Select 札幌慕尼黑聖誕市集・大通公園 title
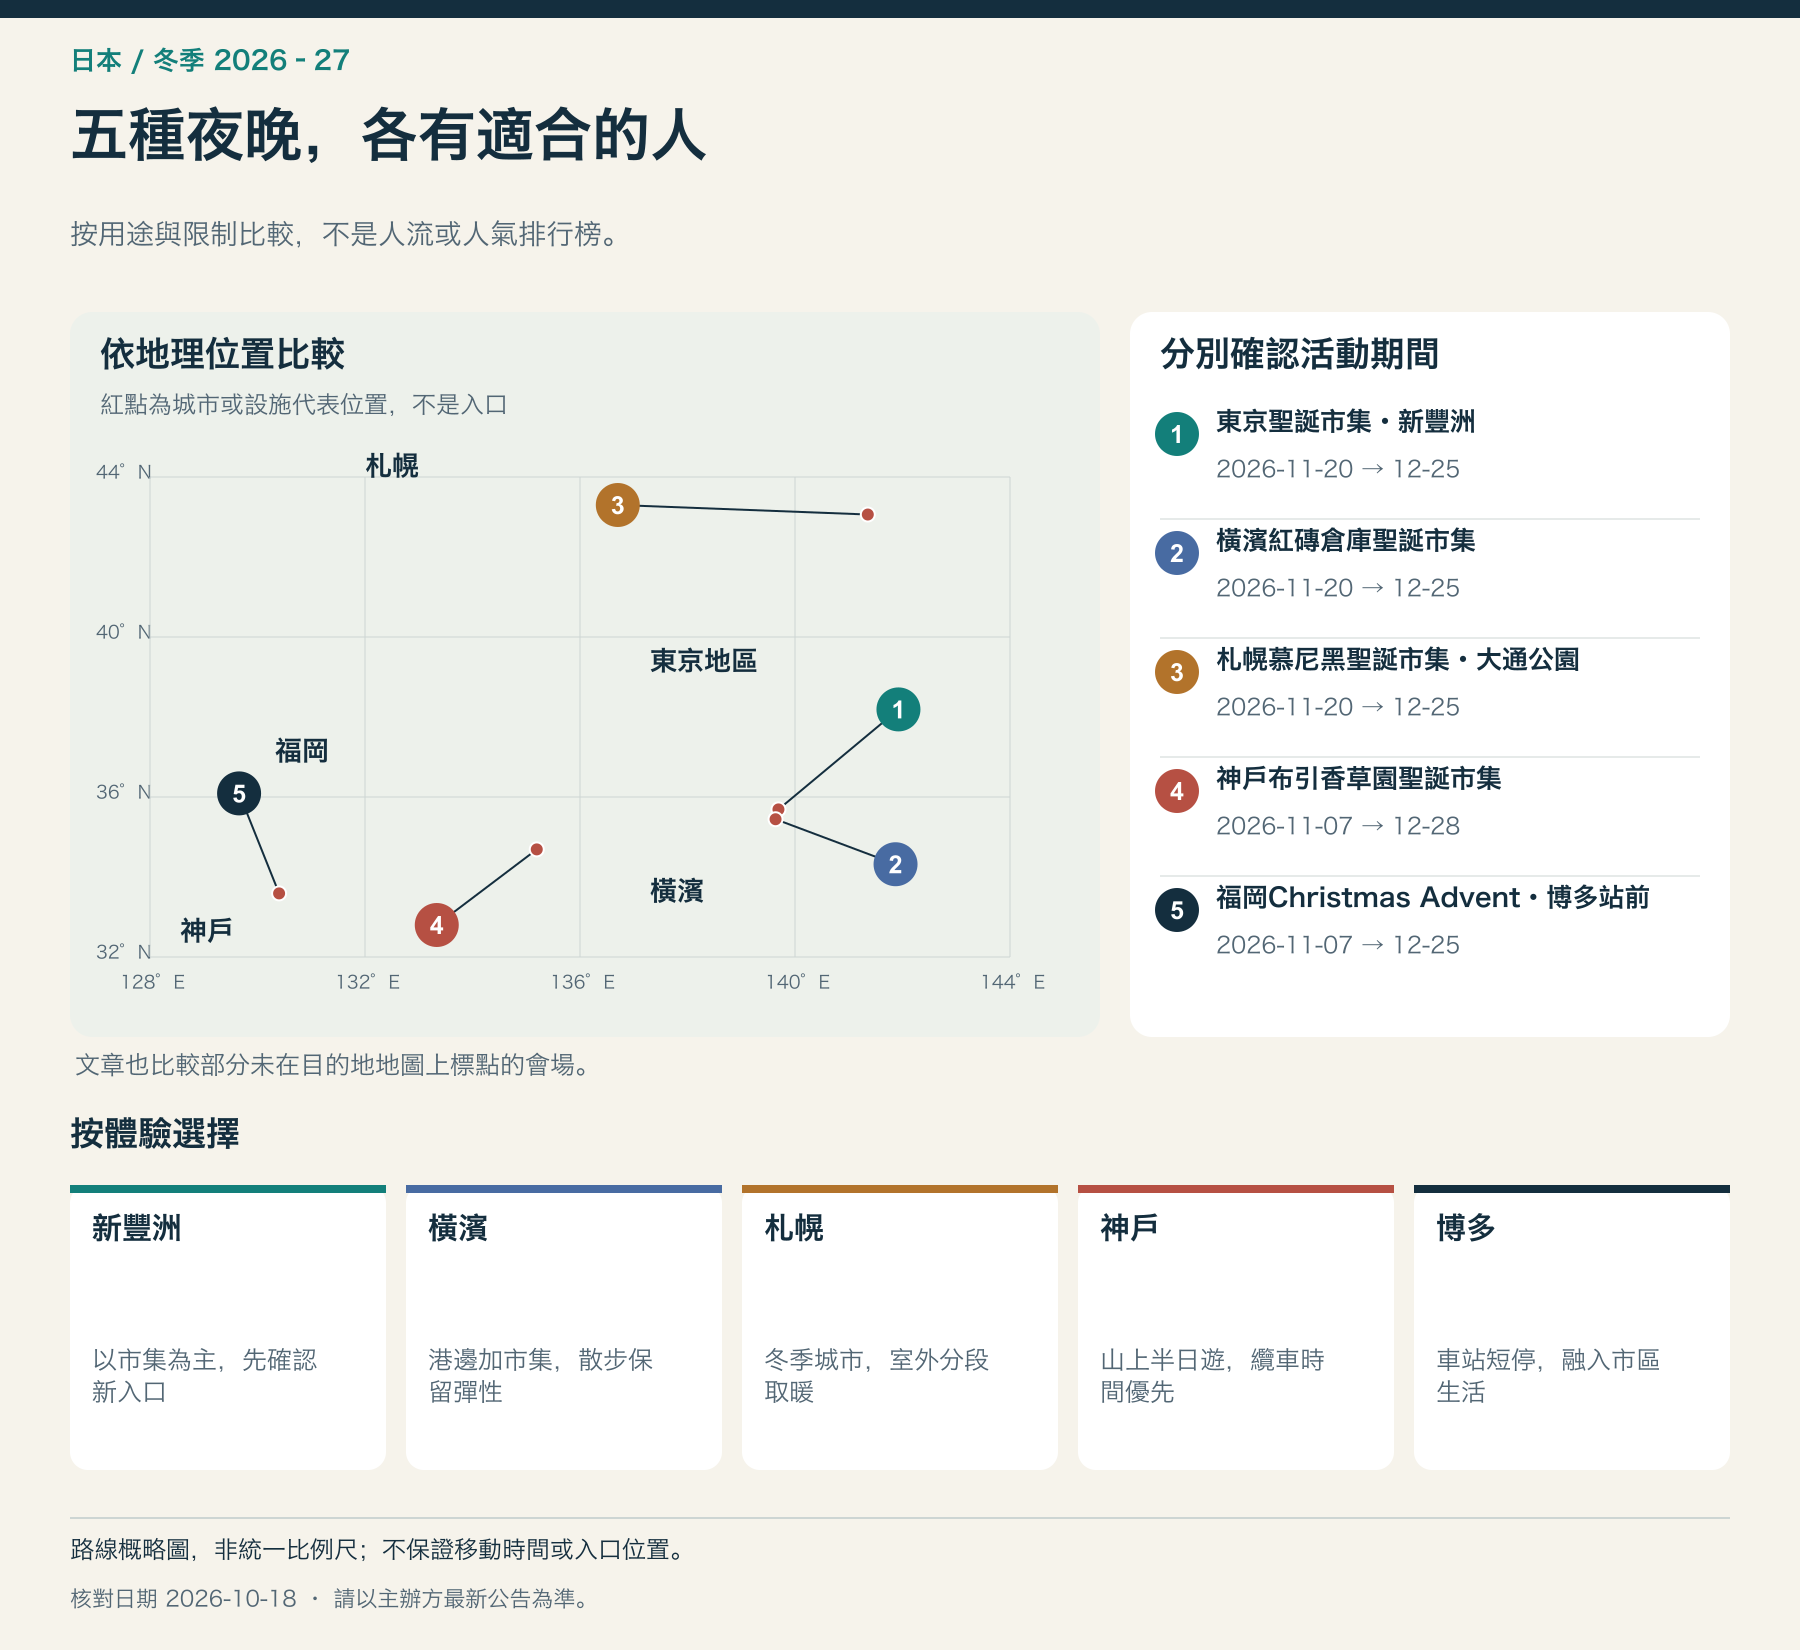 point(1398,660)
